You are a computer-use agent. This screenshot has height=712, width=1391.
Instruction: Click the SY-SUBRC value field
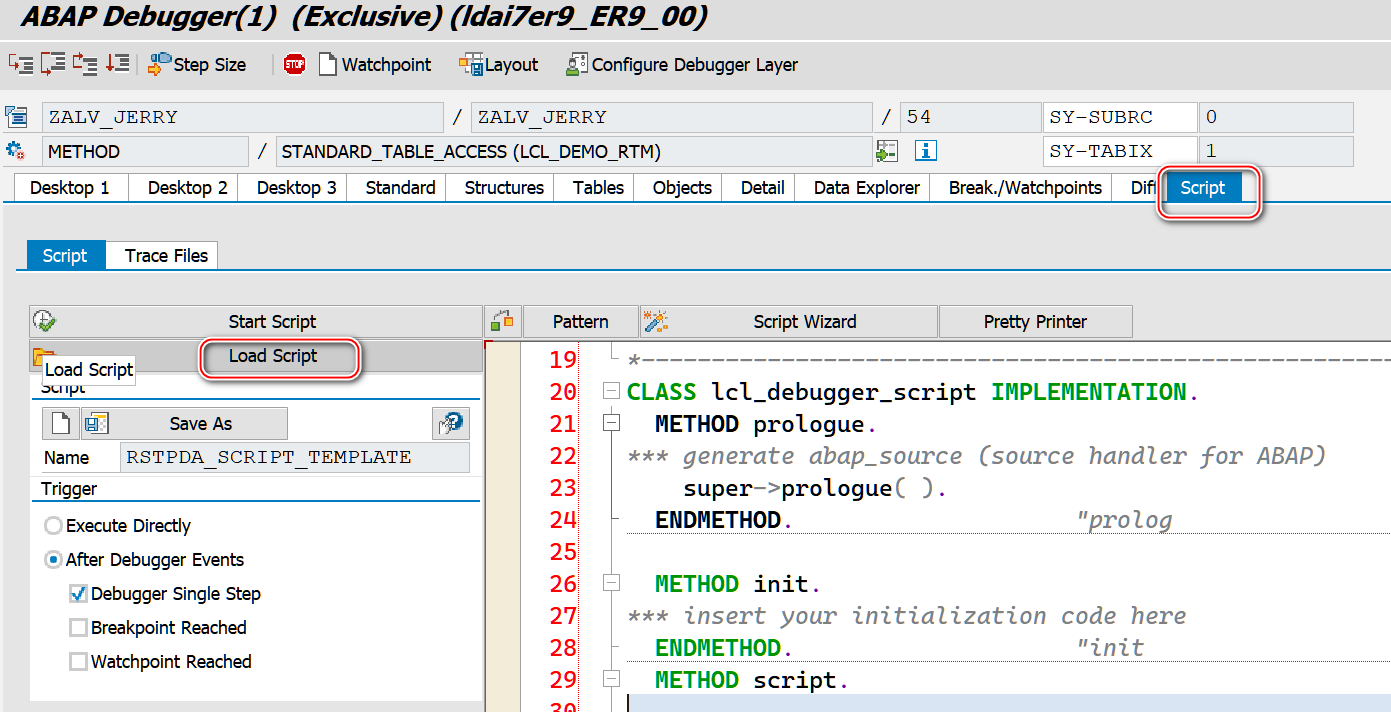(x=1276, y=117)
